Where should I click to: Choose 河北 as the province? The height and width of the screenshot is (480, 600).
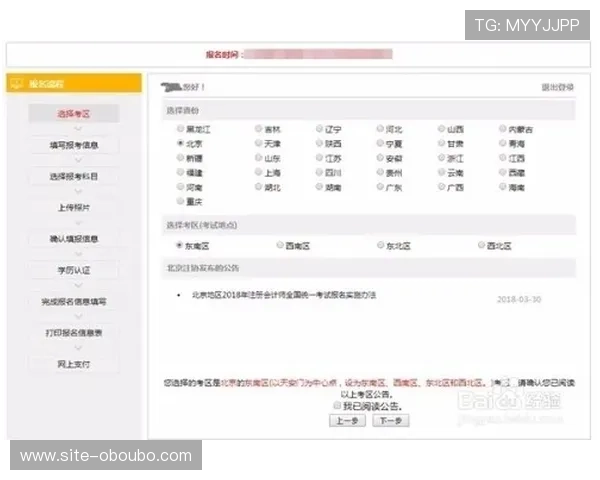click(x=380, y=129)
